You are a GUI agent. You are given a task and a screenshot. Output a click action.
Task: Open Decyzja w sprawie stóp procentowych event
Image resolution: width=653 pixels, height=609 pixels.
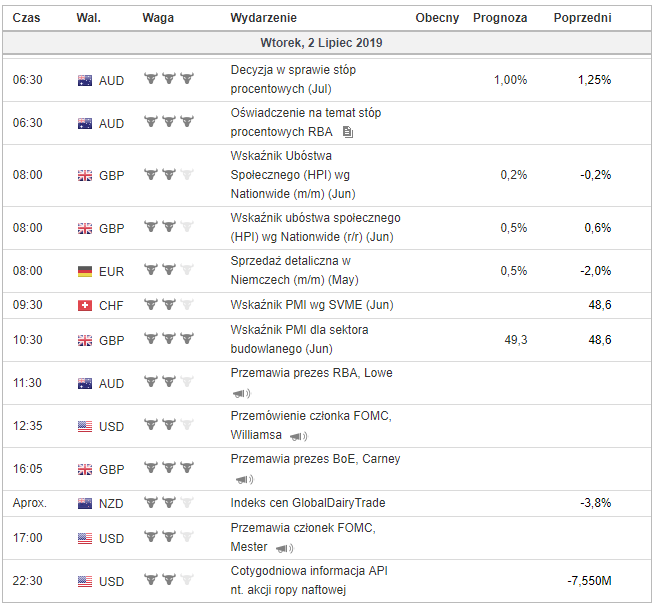pos(293,79)
